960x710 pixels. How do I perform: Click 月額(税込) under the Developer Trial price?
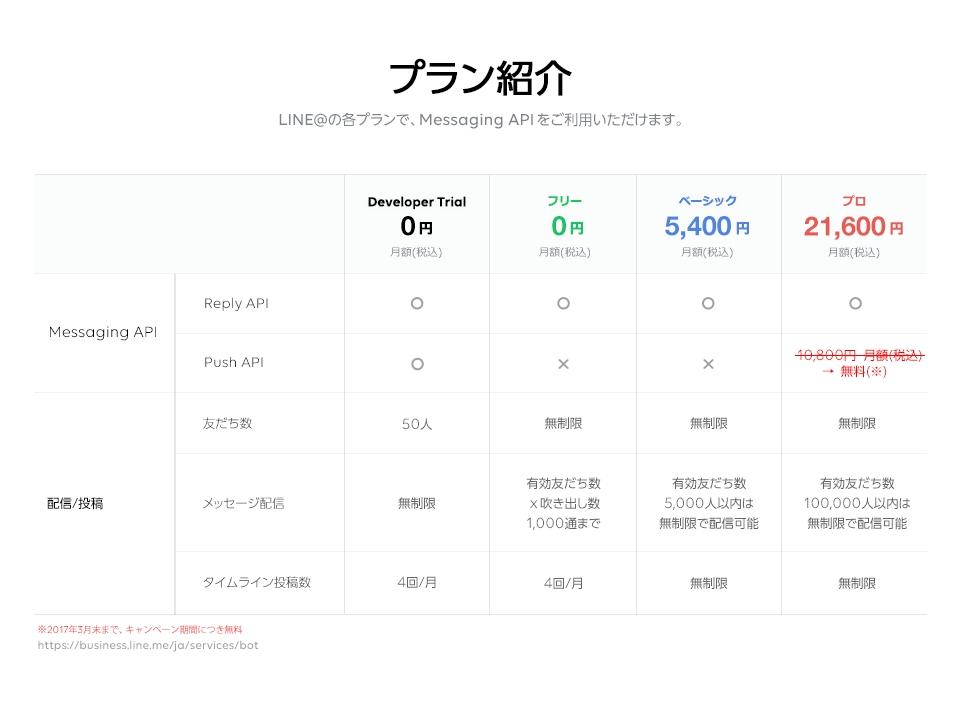pos(416,252)
